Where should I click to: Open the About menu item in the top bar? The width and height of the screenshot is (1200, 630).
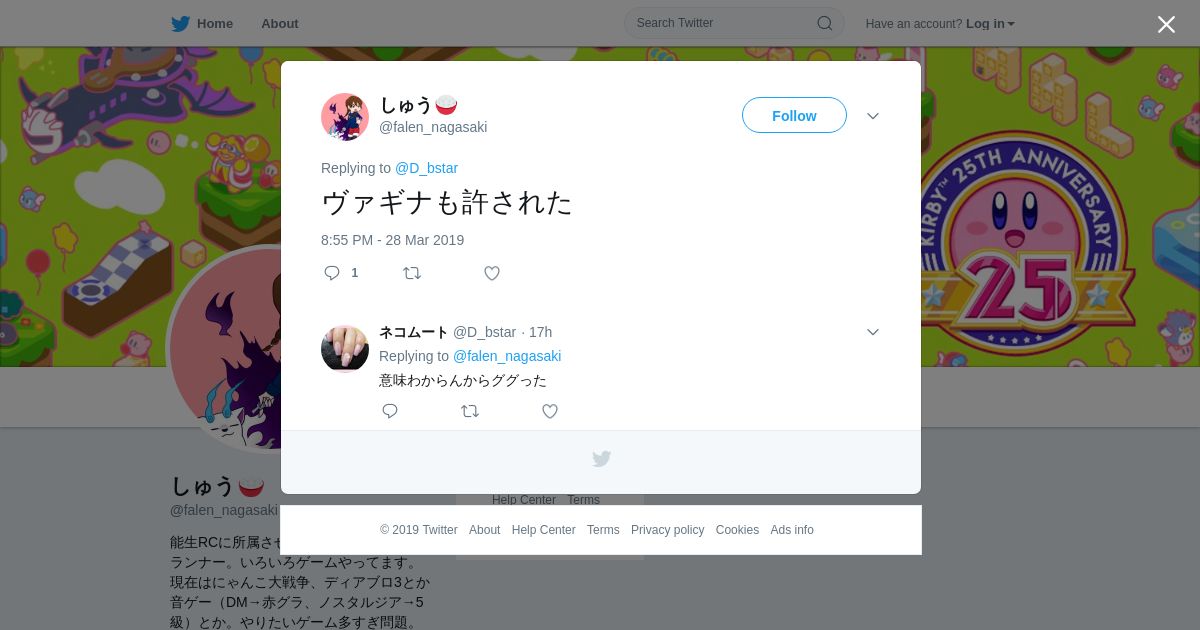point(280,24)
